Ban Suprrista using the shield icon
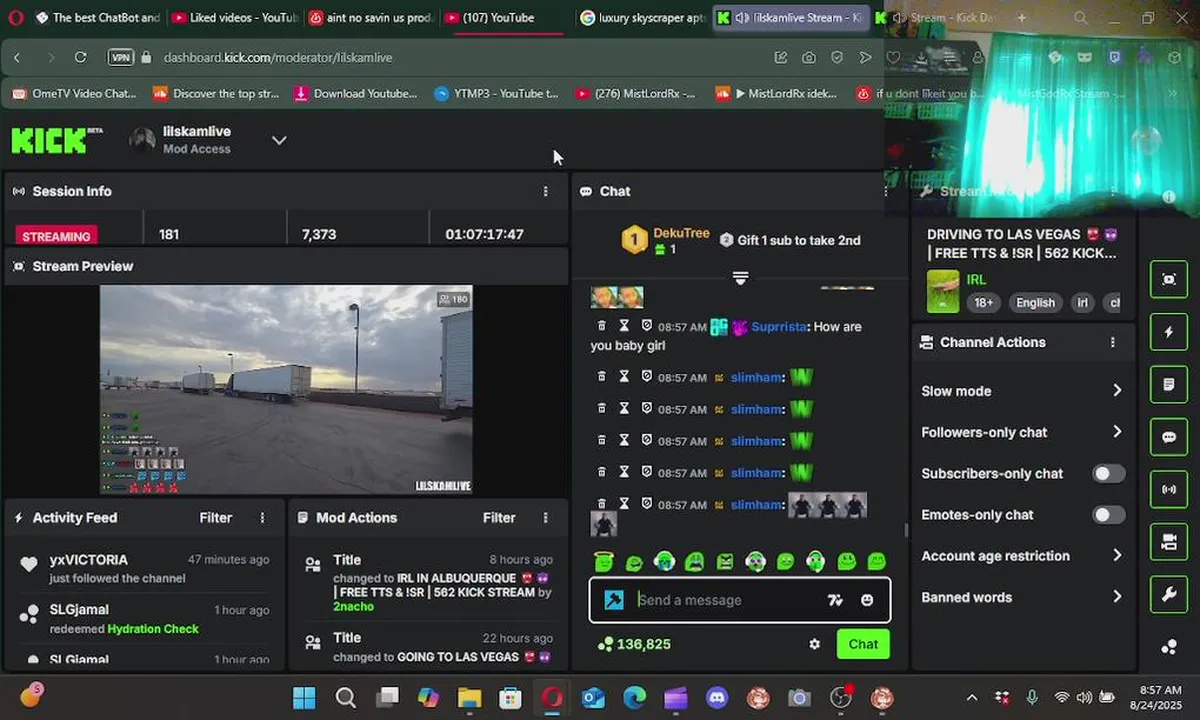 pyautogui.click(x=646, y=326)
